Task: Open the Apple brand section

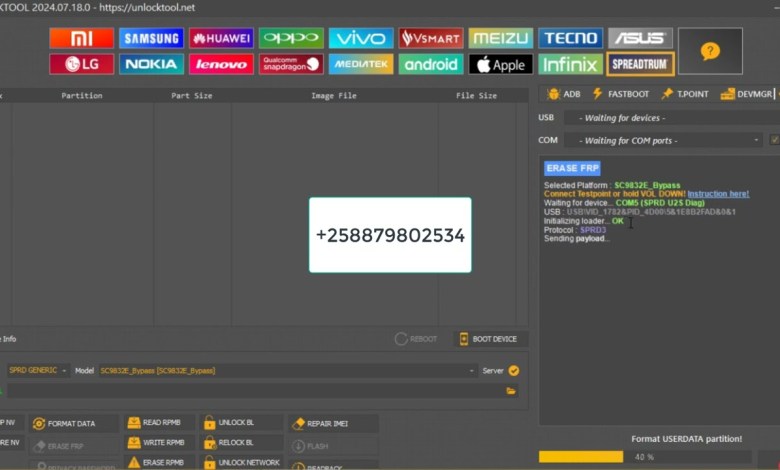Action: click(x=501, y=64)
